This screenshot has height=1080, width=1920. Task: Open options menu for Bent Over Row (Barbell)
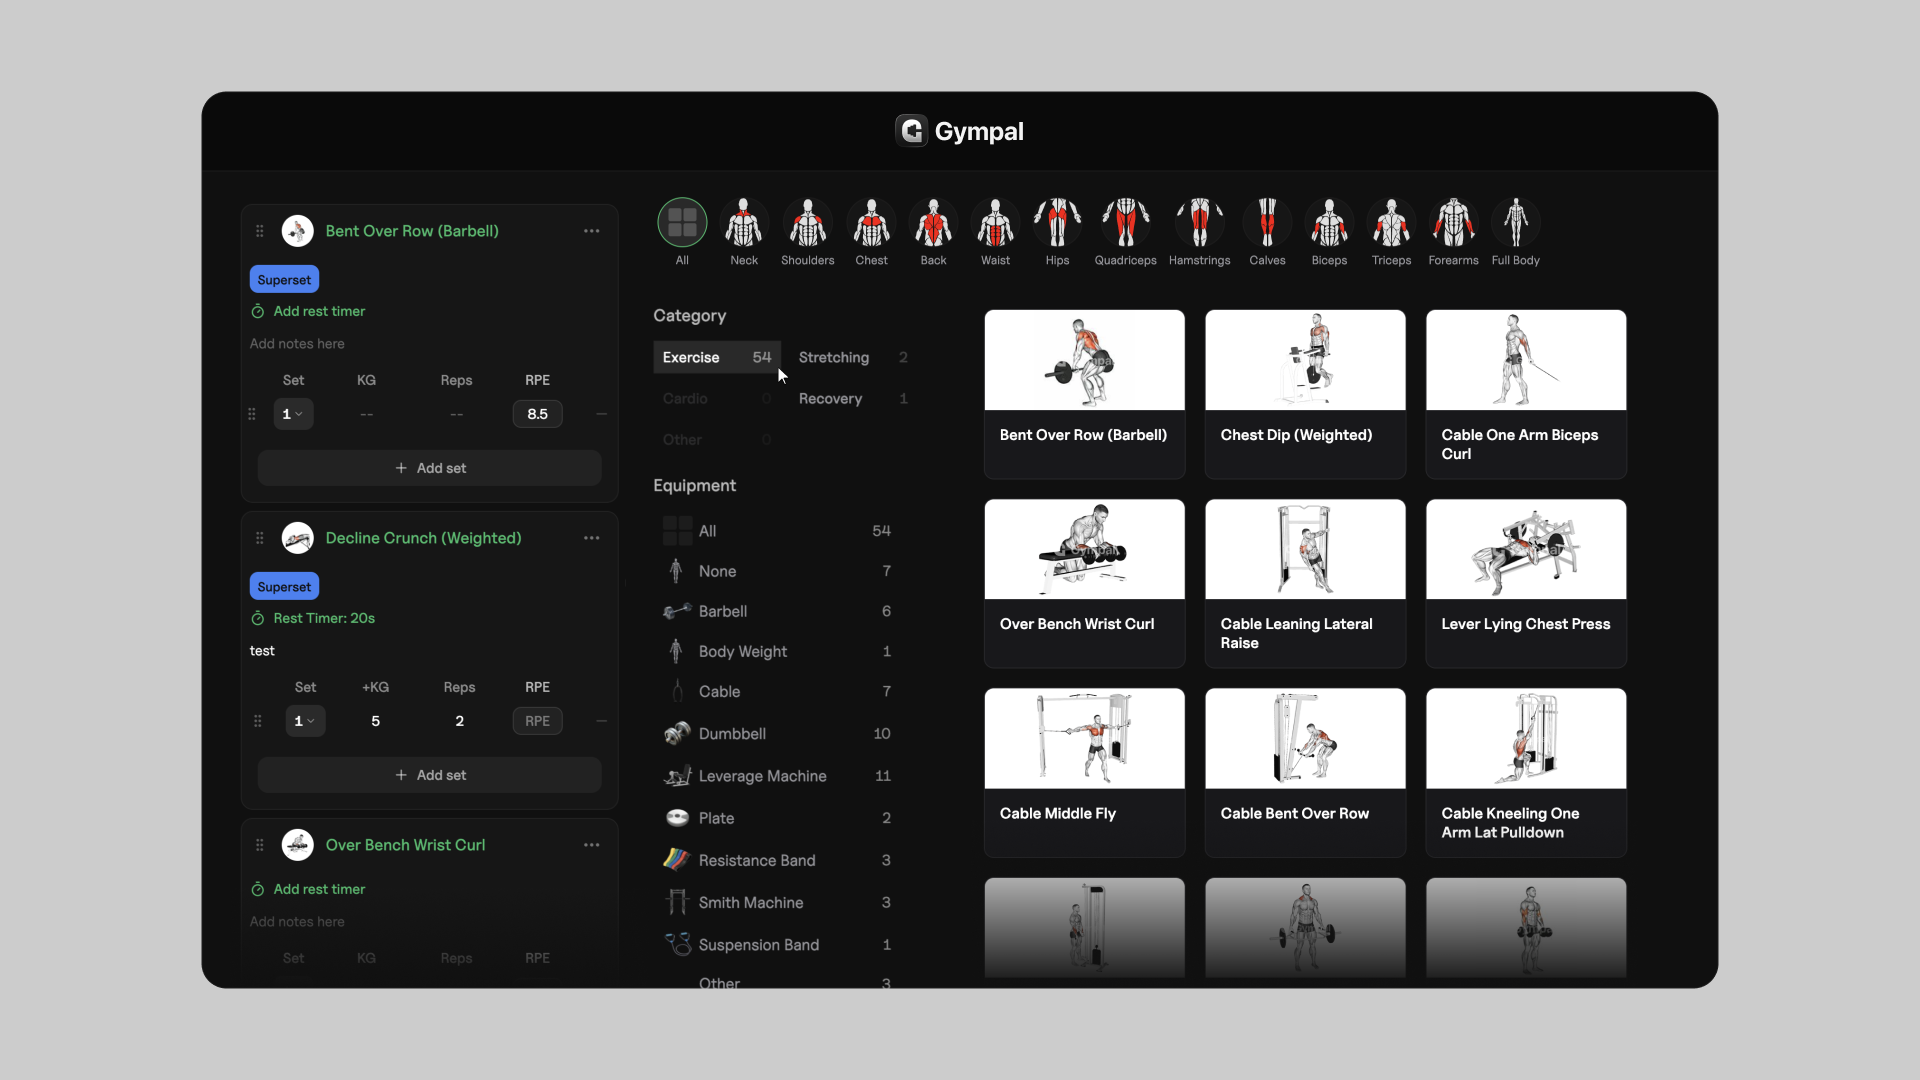(592, 231)
